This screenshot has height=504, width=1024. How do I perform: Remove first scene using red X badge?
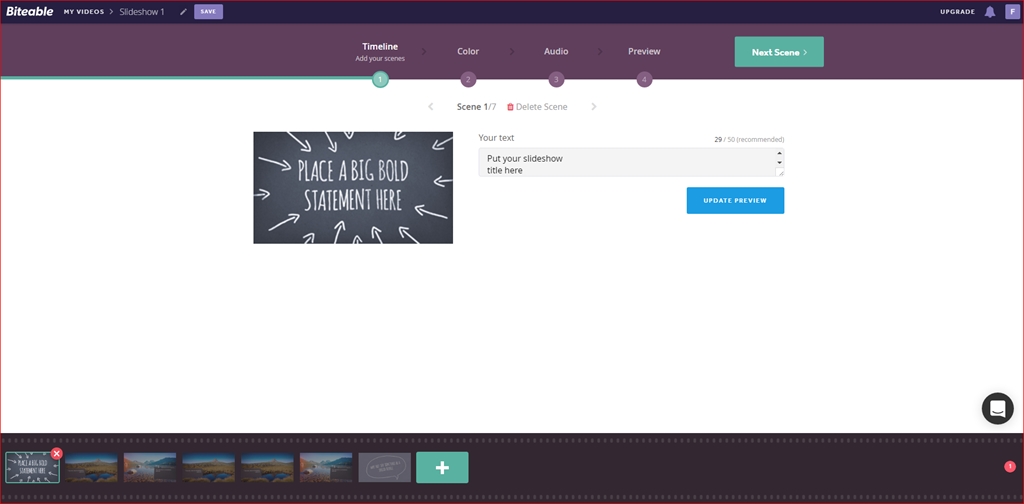click(x=57, y=453)
